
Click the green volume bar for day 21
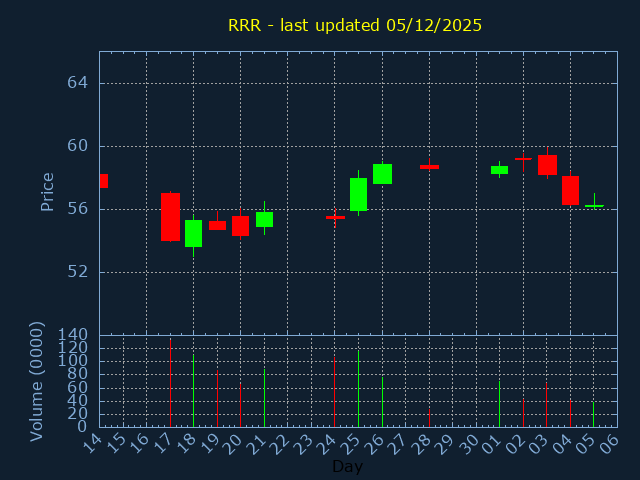click(264, 398)
